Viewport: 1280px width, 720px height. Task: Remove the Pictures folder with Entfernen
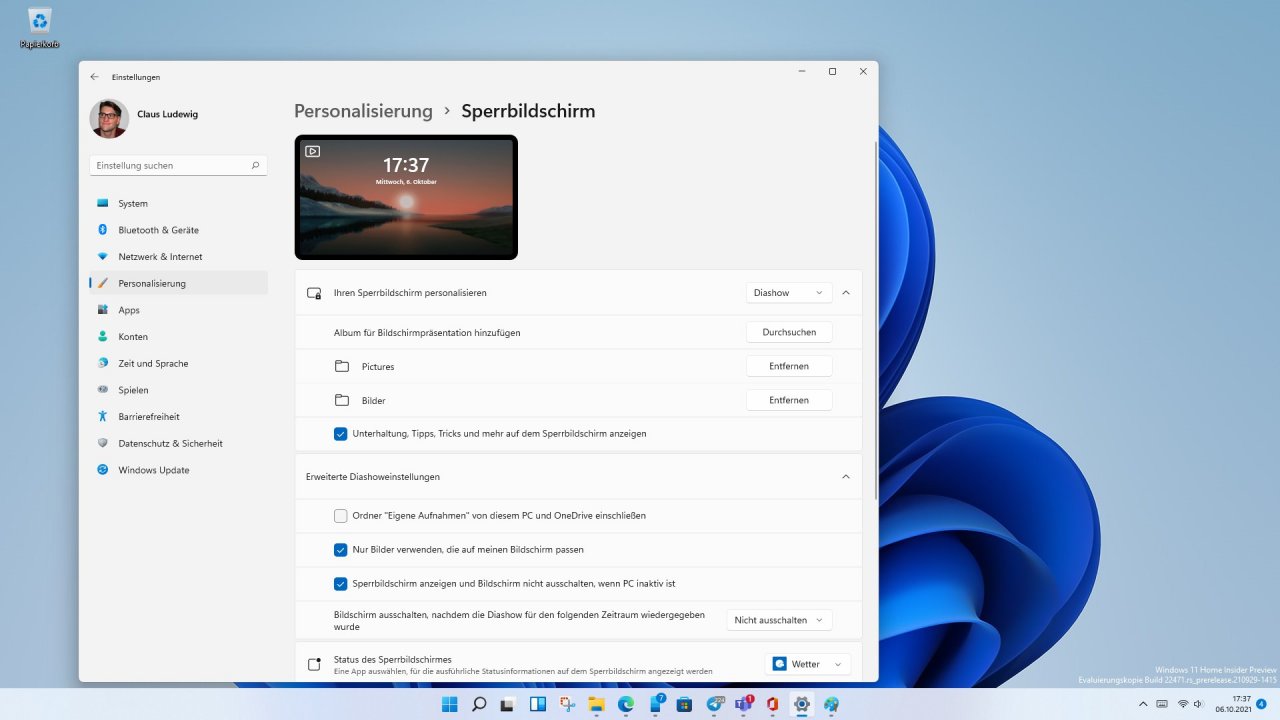pos(789,366)
